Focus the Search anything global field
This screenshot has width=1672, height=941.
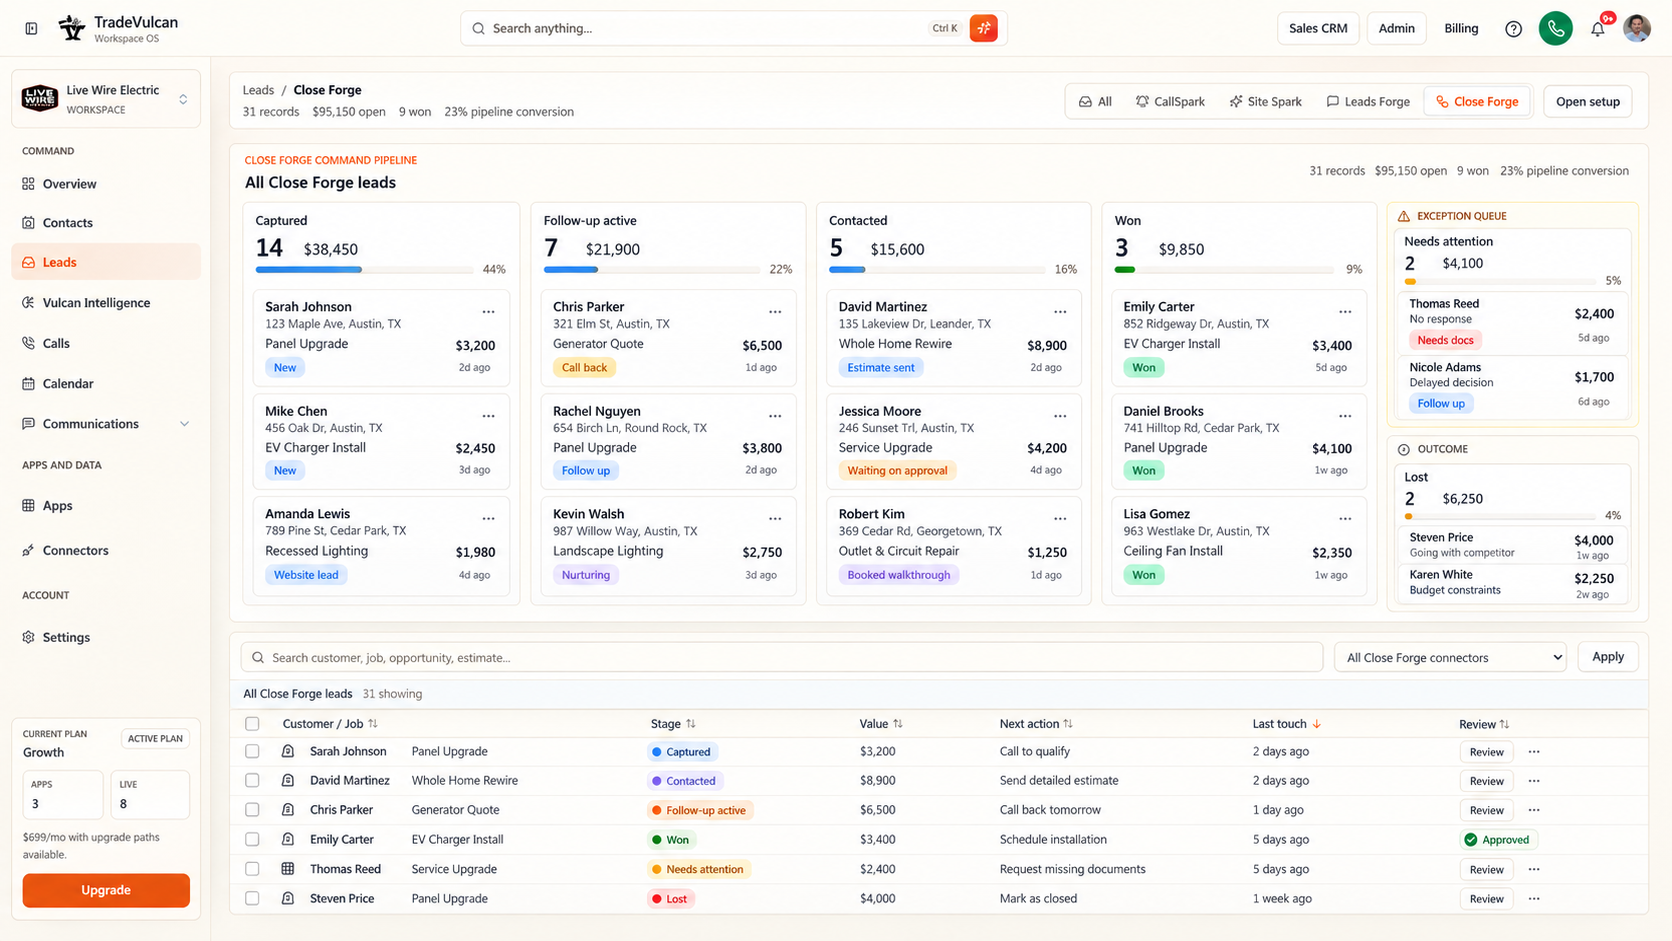coord(734,28)
